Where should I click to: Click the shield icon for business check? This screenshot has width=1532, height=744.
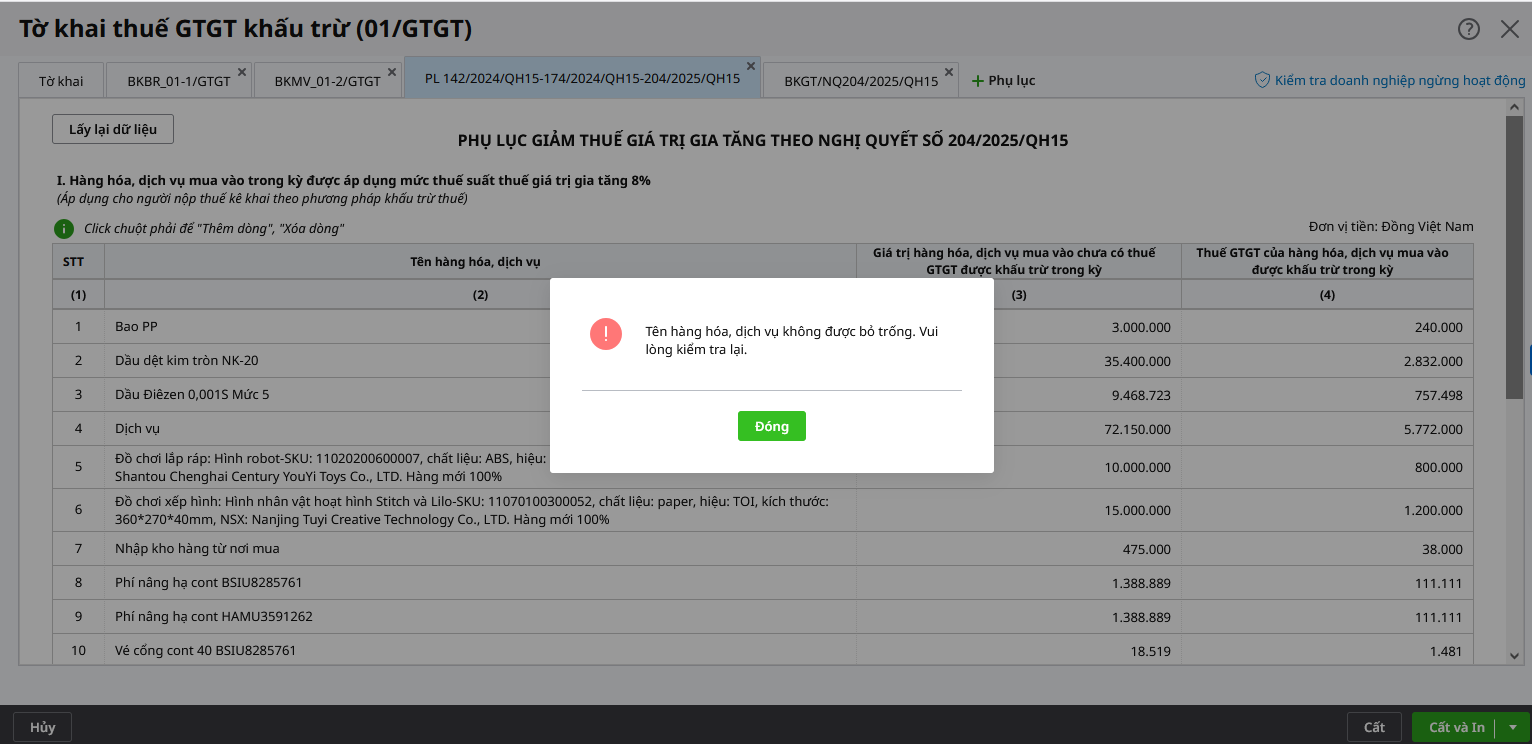(x=1262, y=80)
